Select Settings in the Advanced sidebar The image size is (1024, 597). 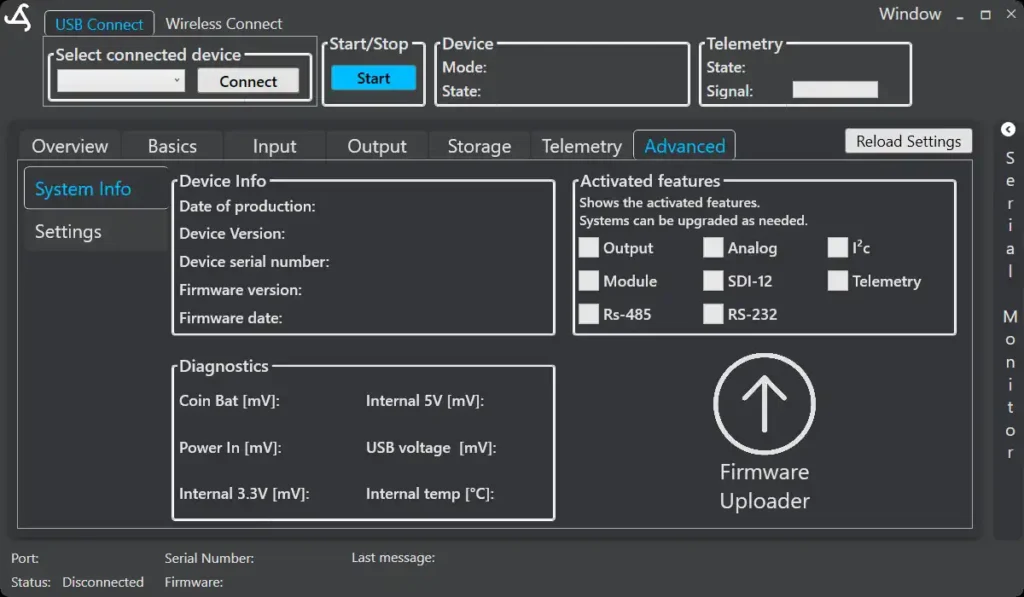(x=68, y=232)
